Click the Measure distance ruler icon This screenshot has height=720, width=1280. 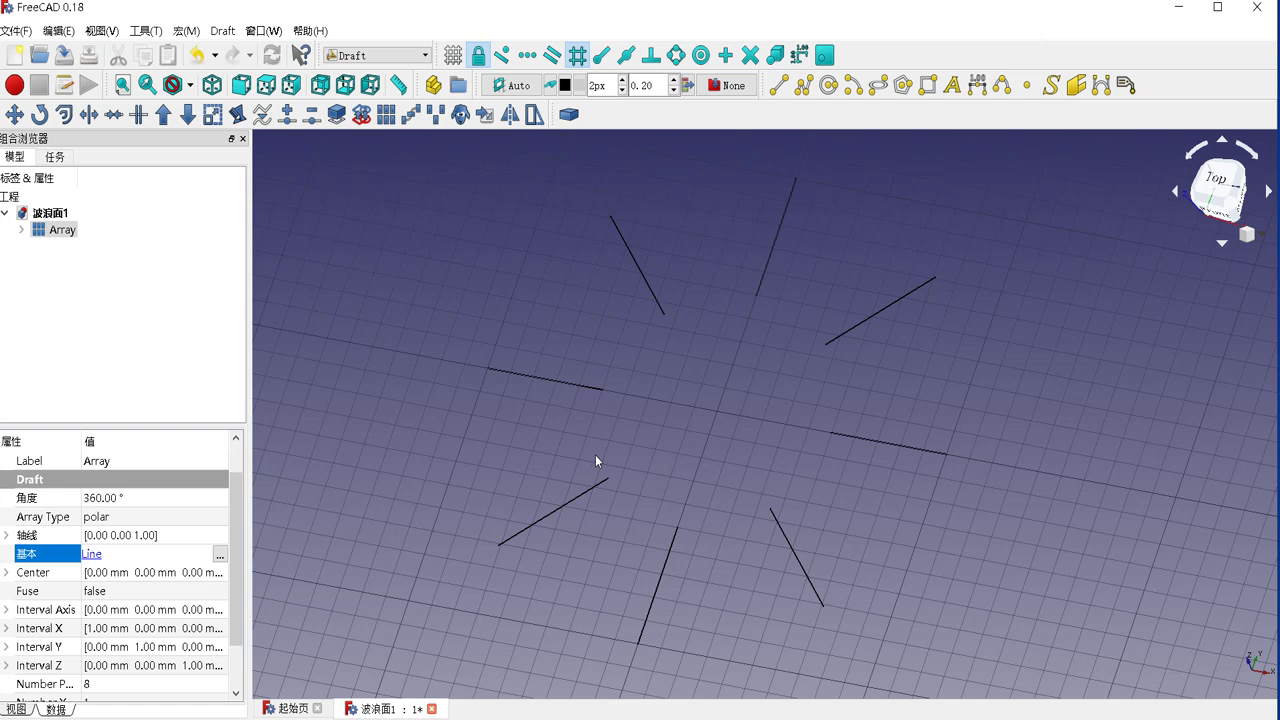point(399,85)
